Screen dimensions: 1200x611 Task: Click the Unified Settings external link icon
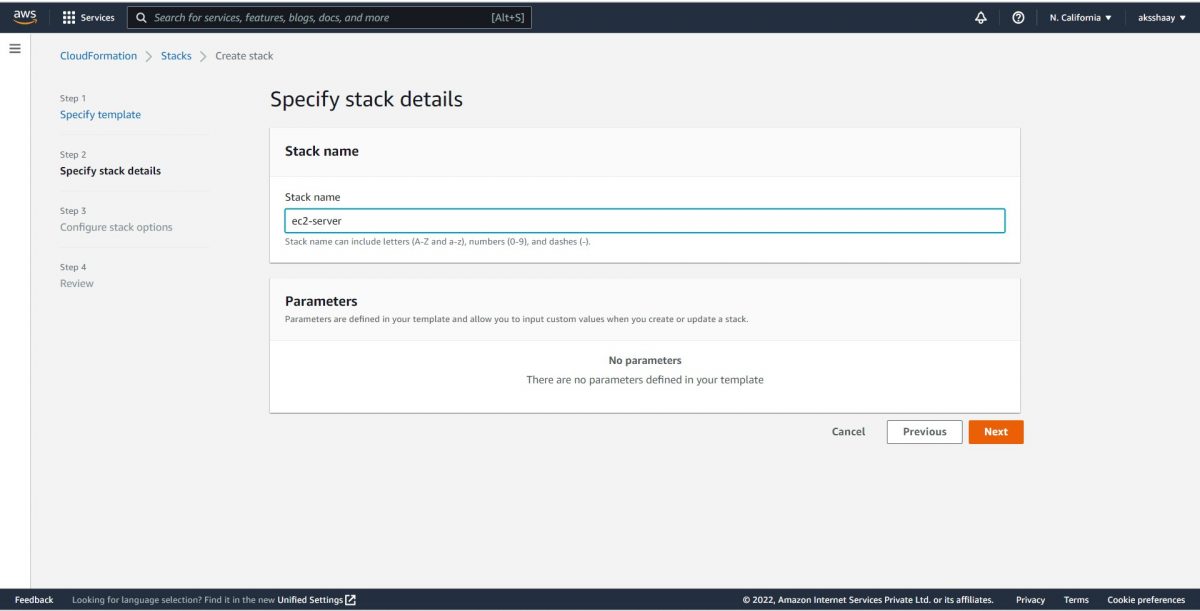pyautogui.click(x=351, y=600)
